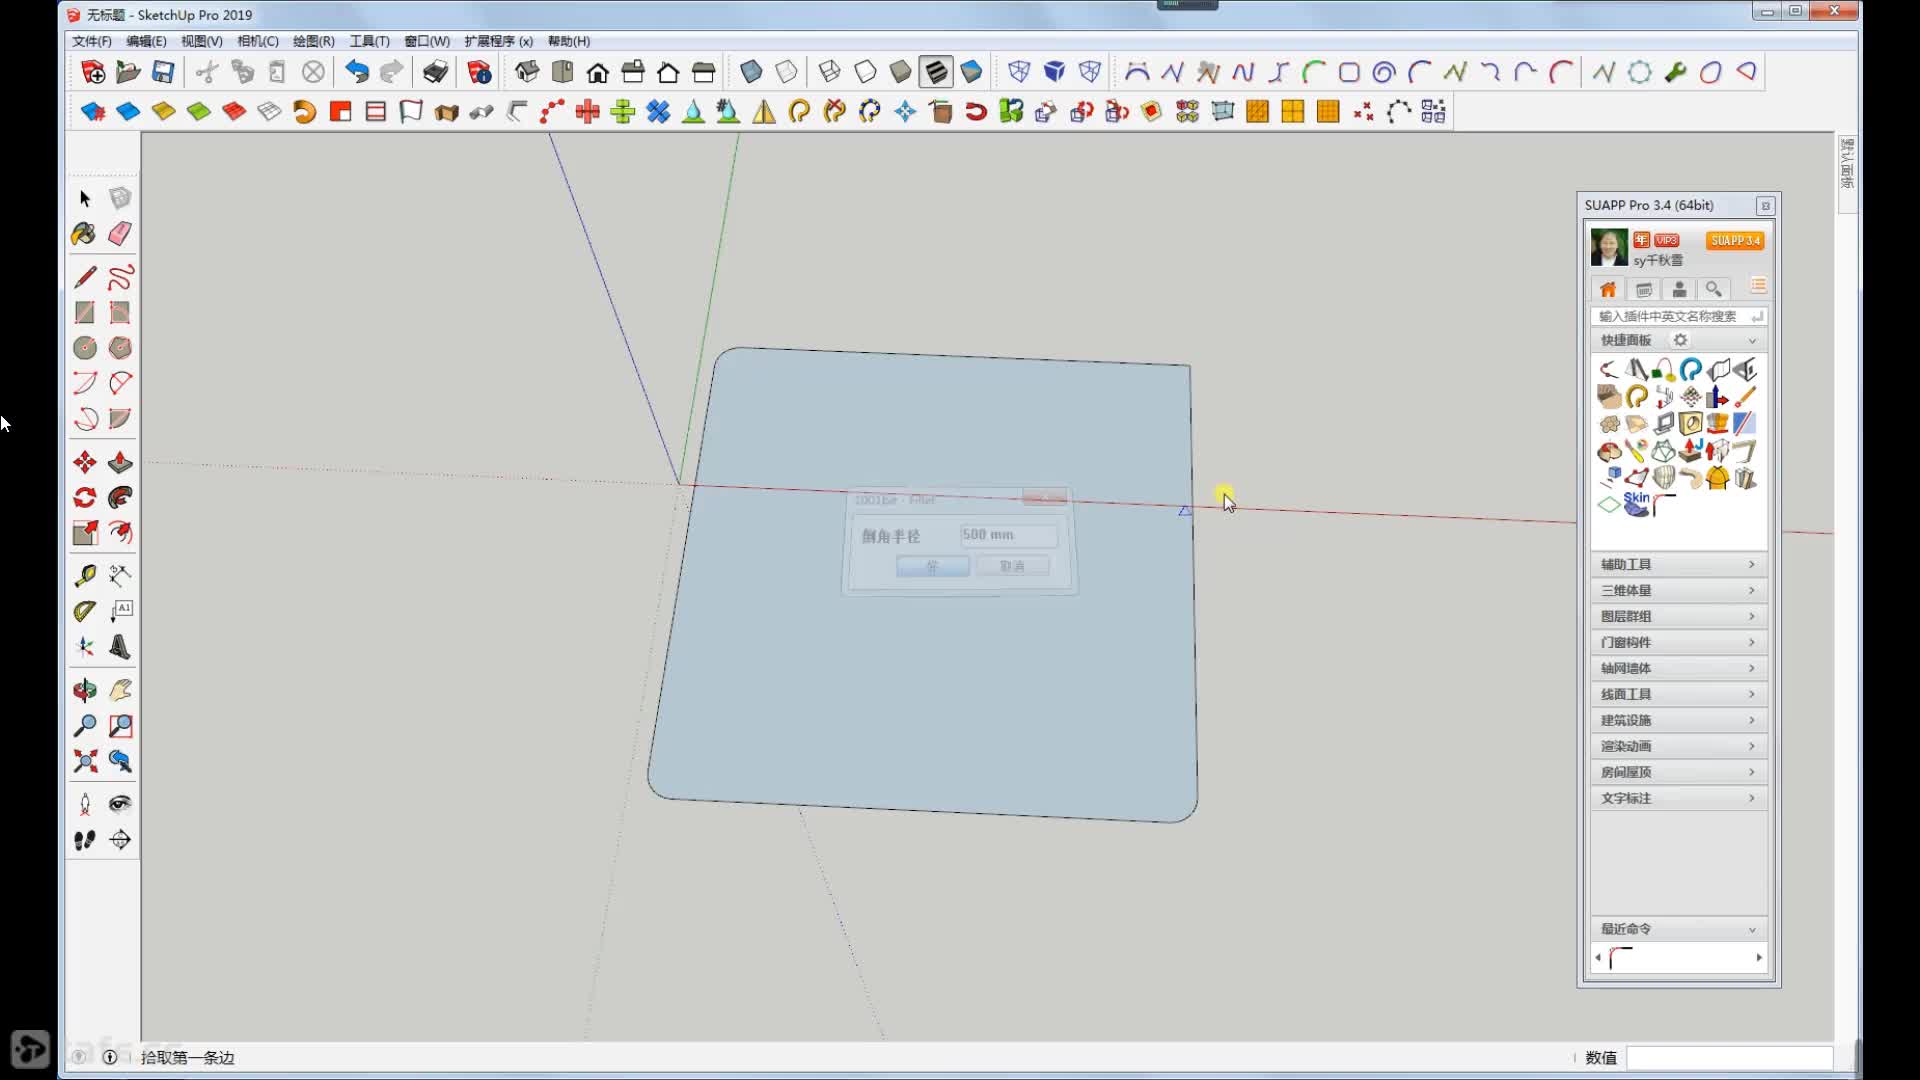Expand the 三维体量 category

click(x=1678, y=590)
